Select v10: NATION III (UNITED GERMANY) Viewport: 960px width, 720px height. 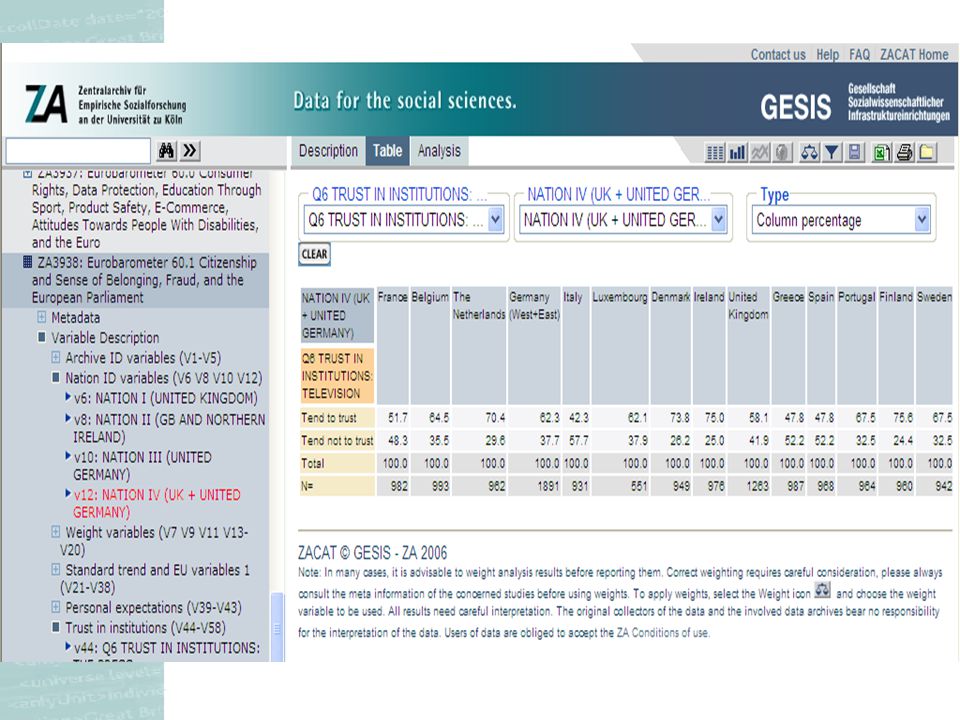coord(142,466)
